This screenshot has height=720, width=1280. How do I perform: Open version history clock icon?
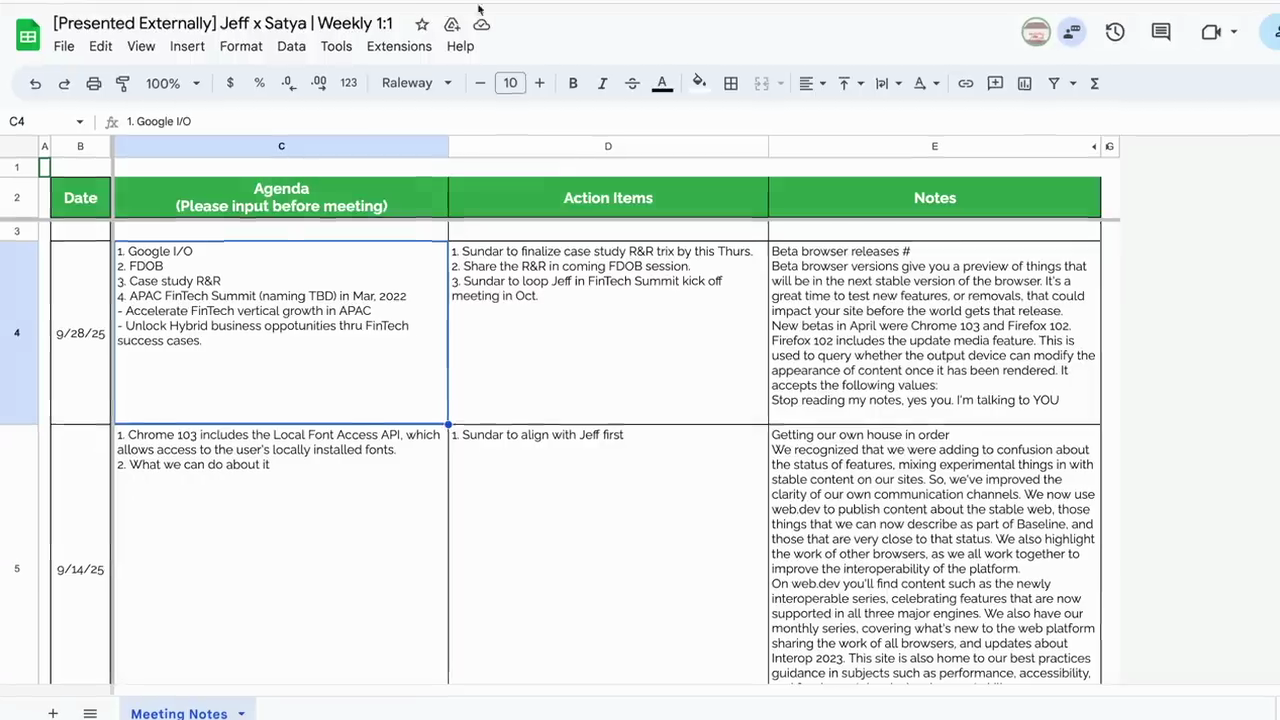point(1115,32)
